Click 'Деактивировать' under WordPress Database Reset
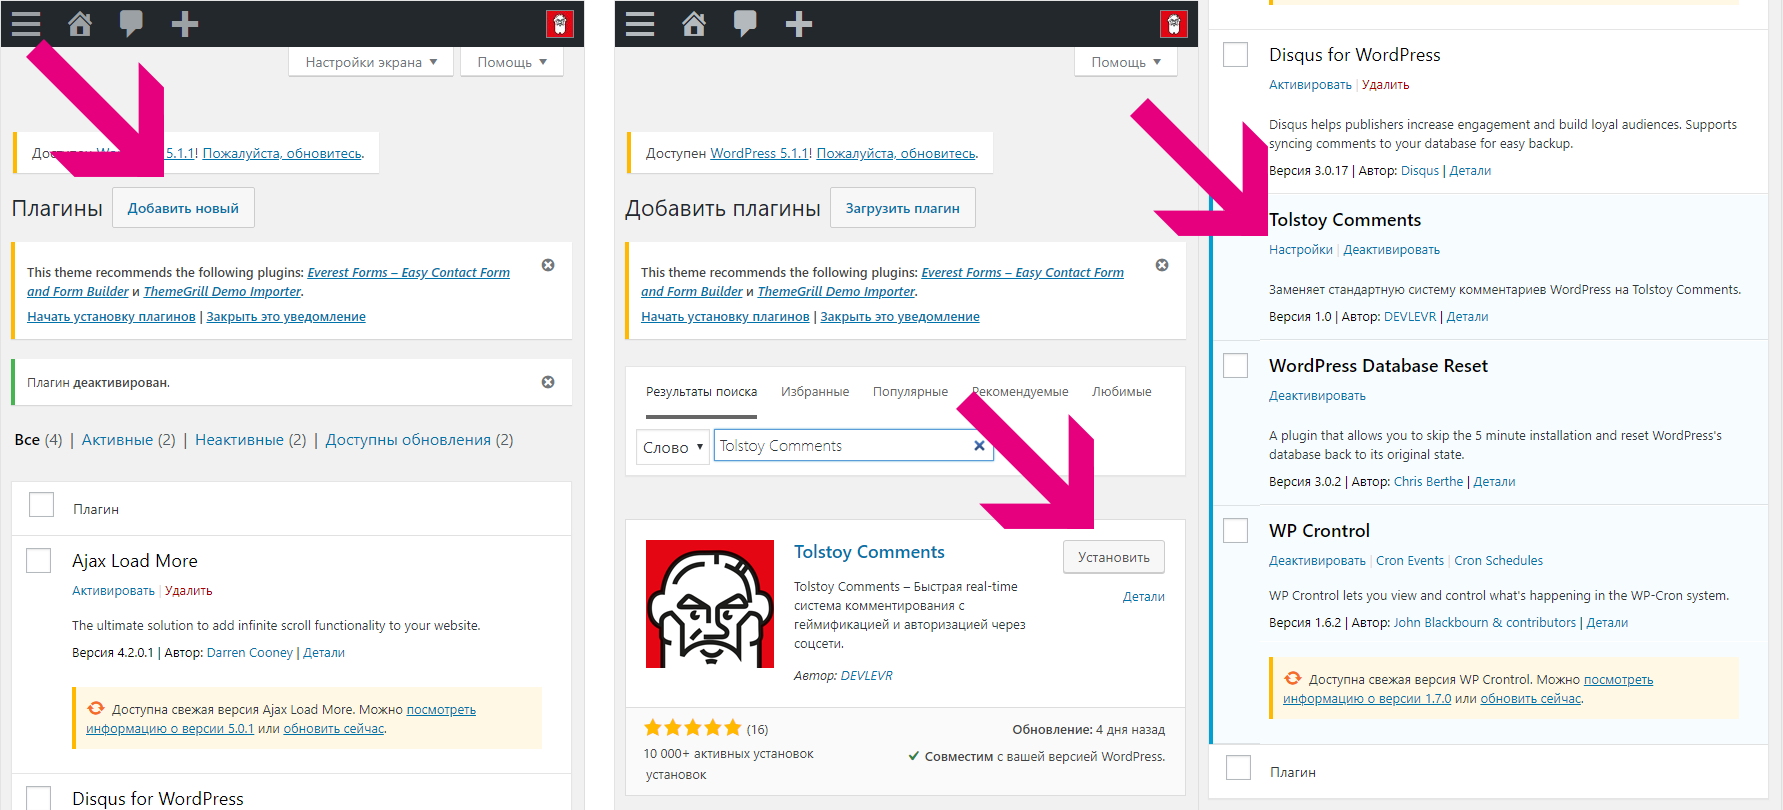This screenshot has height=810, width=1783. 1317,396
